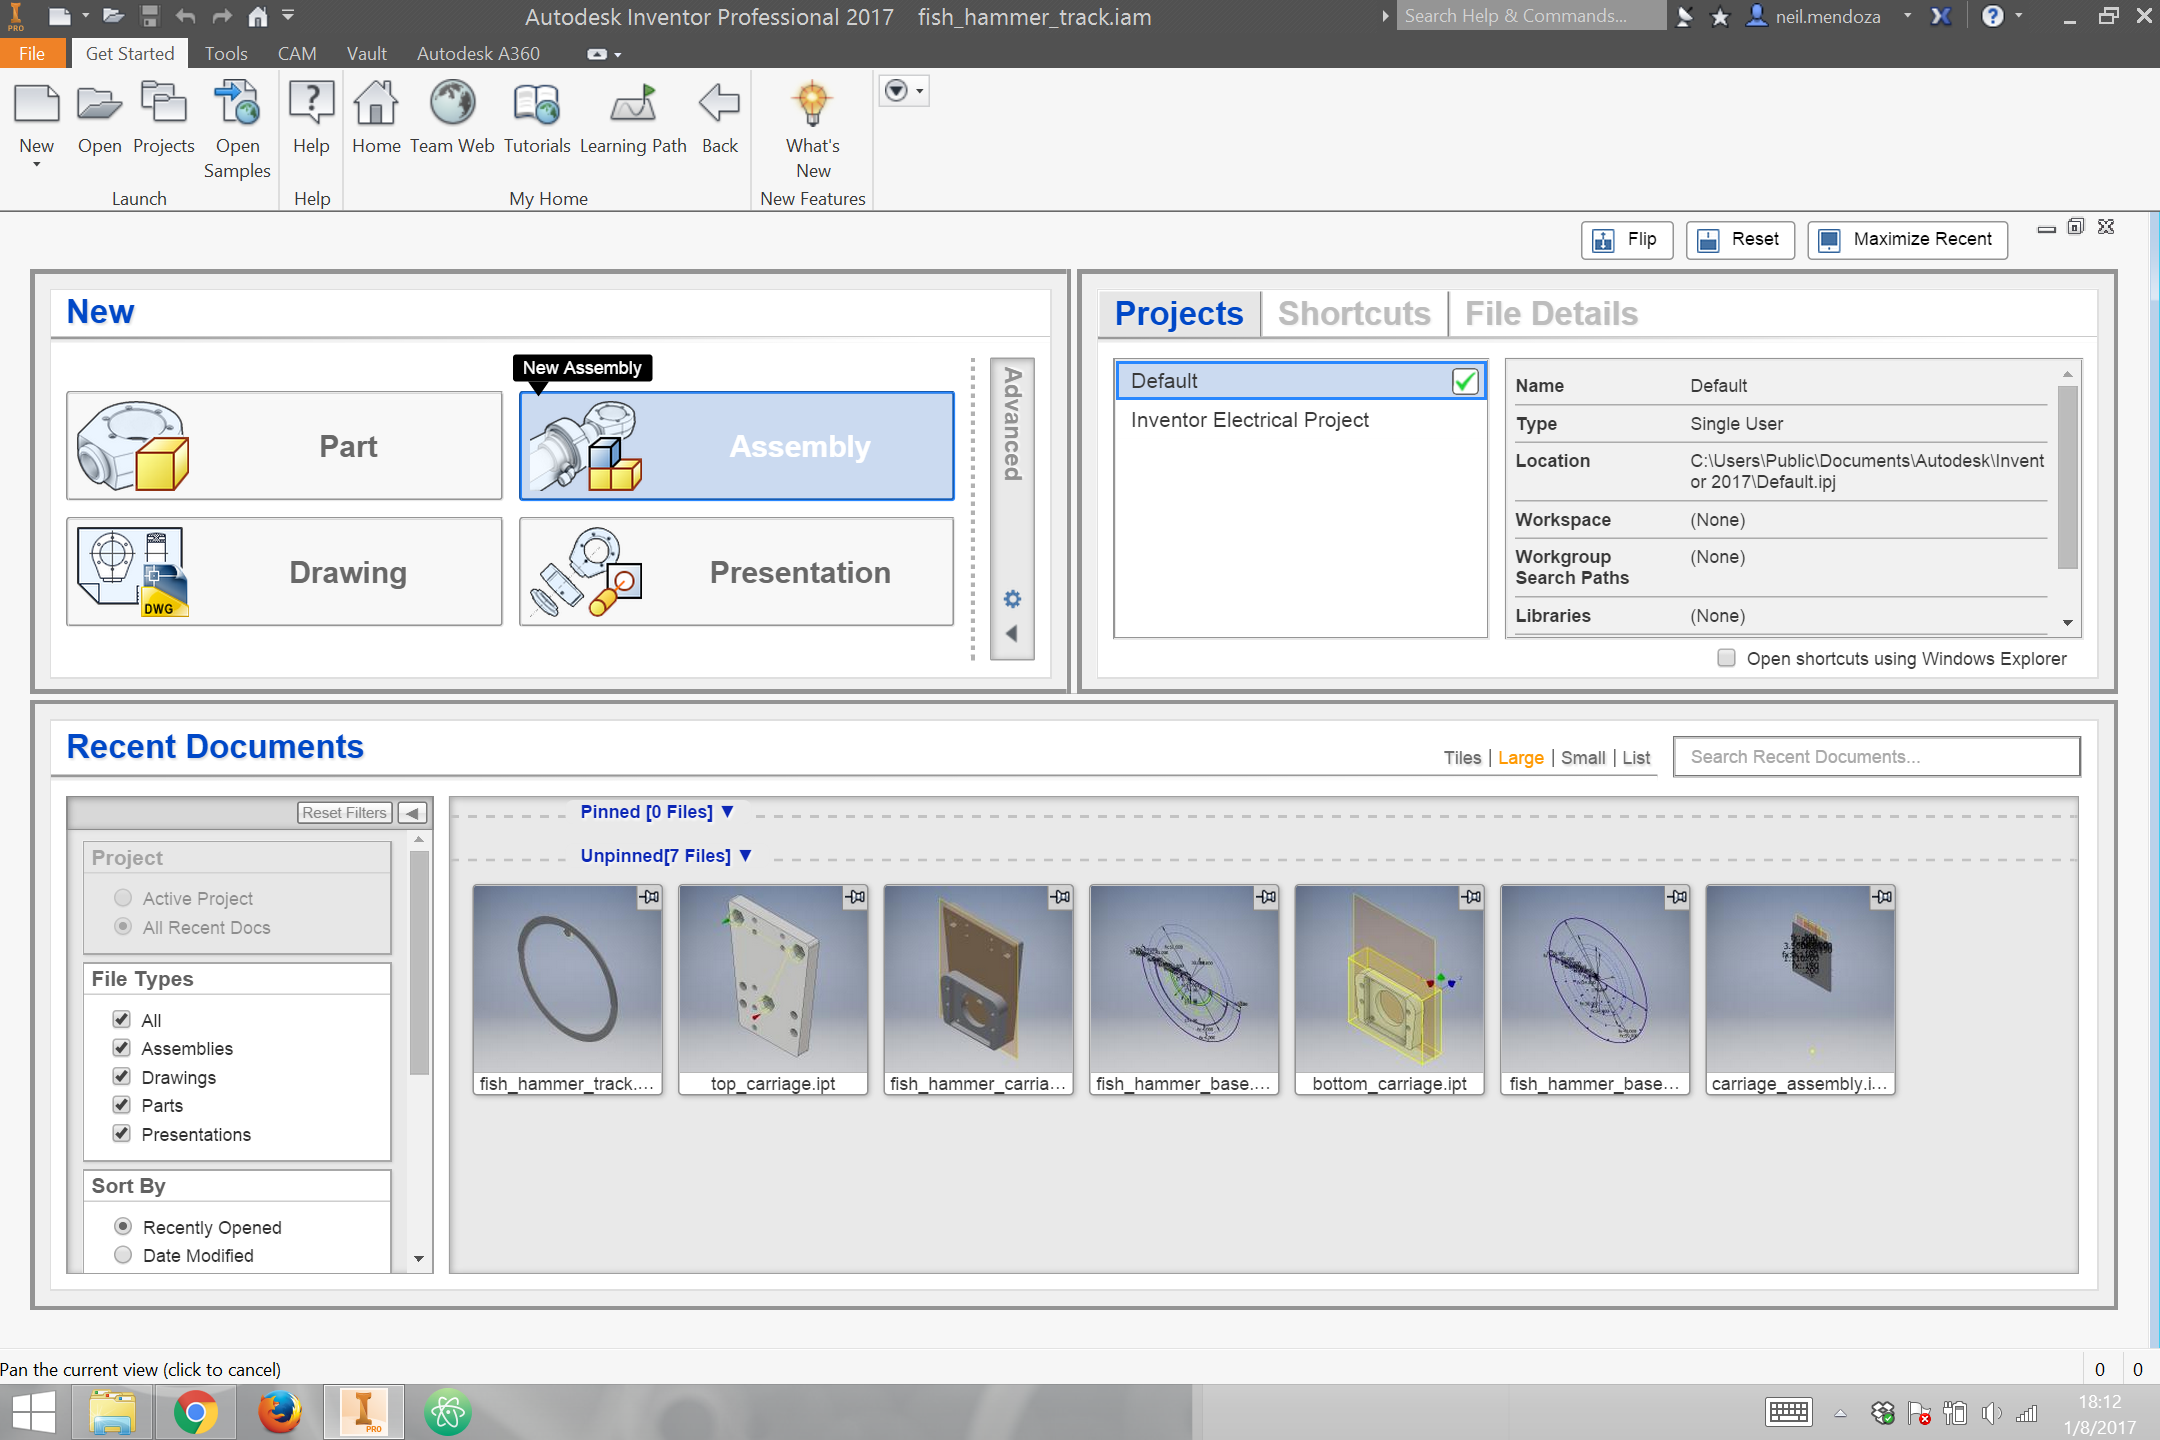Image resolution: width=2160 pixels, height=1440 pixels.
Task: Switch to the Tools ribbon tab
Action: tap(226, 53)
